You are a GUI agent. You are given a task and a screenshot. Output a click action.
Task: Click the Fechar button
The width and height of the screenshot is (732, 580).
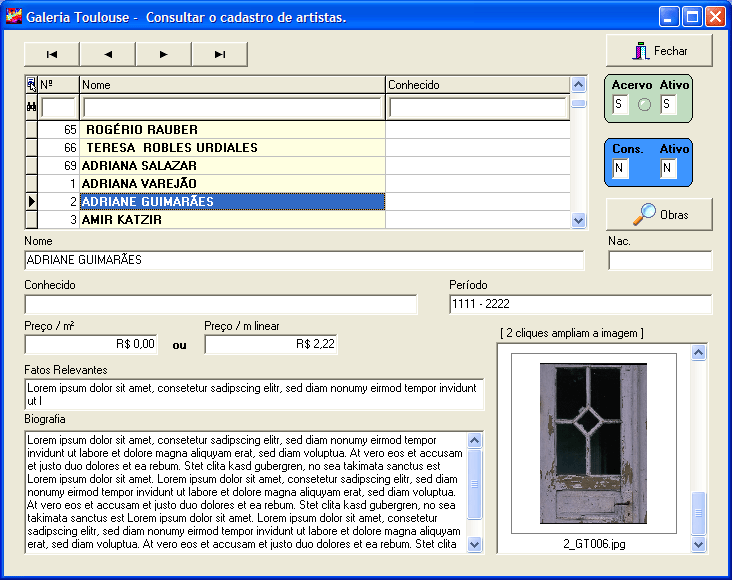659,50
